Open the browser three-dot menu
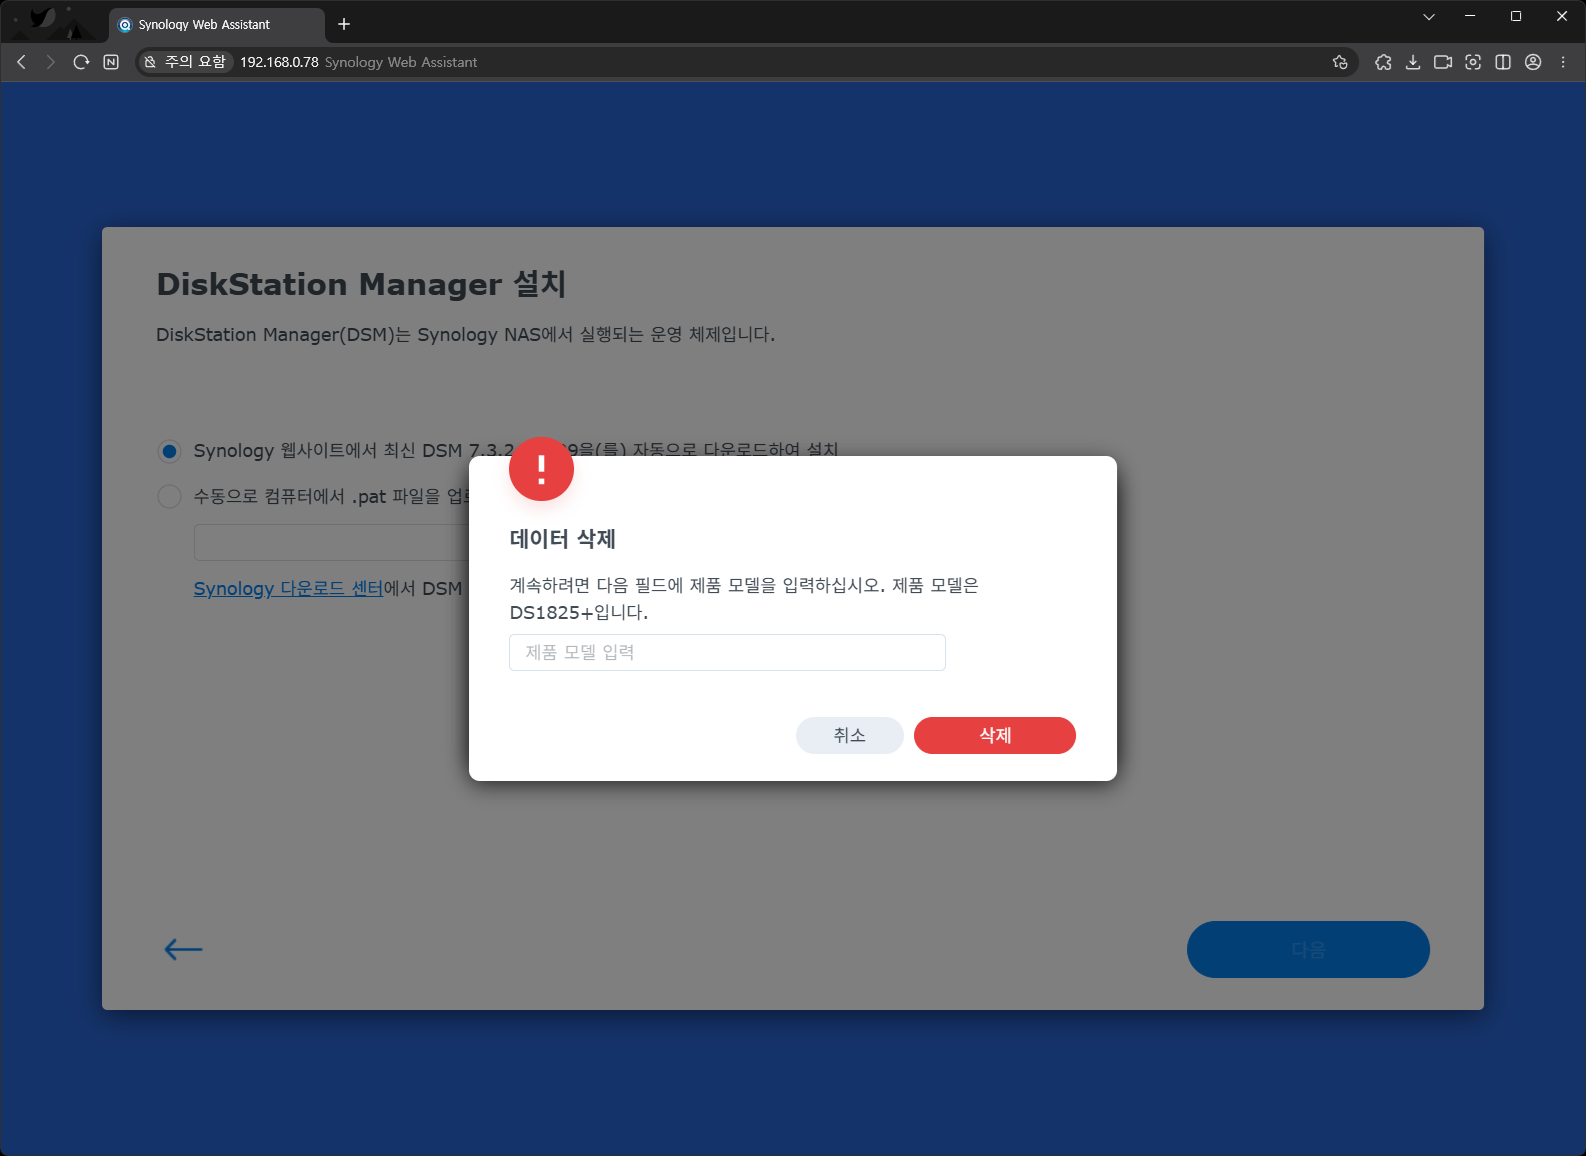This screenshot has height=1156, width=1586. 1563,62
